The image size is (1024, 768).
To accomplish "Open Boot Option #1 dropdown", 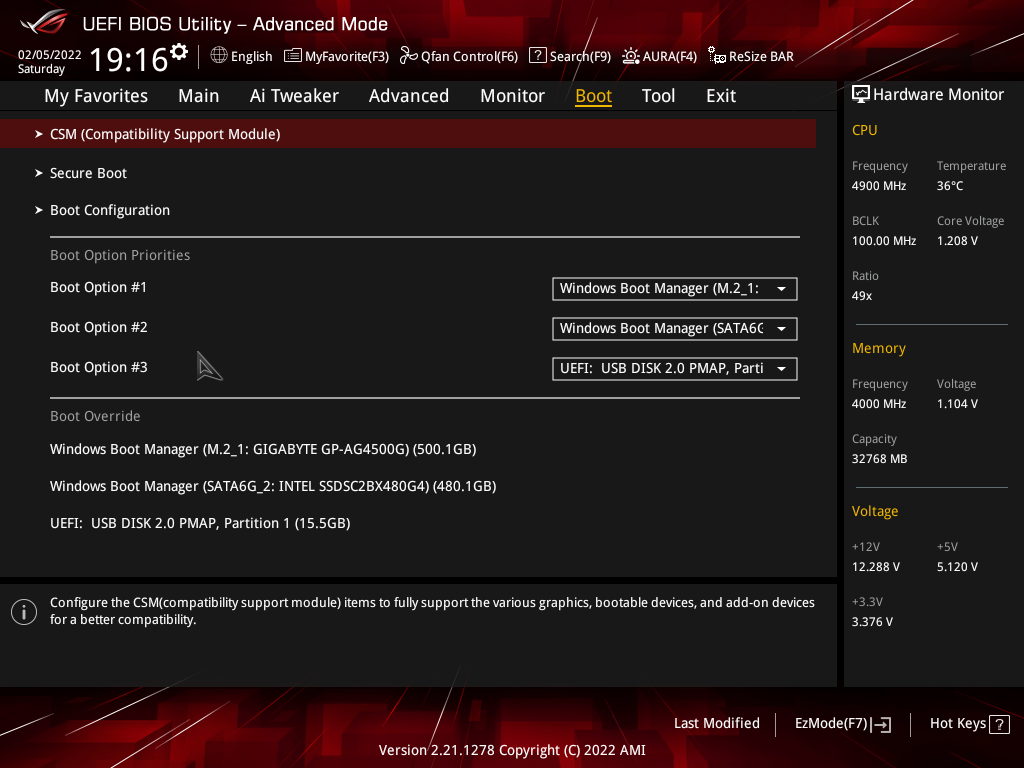I will point(675,289).
